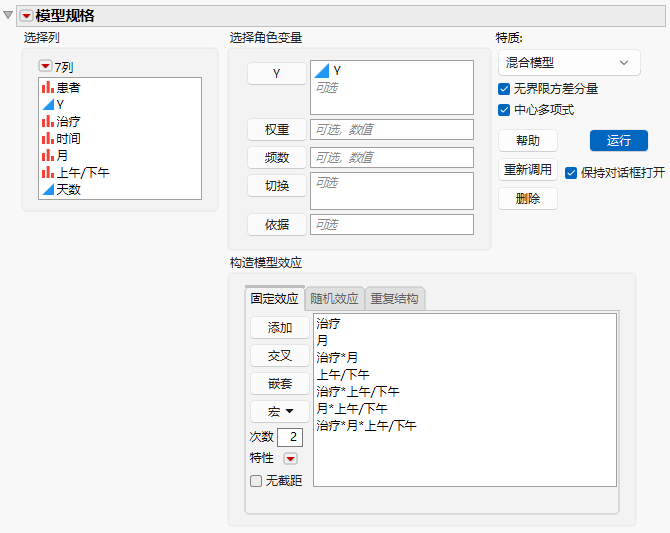Click the Y role button
The height and width of the screenshot is (533, 670).
(276, 74)
